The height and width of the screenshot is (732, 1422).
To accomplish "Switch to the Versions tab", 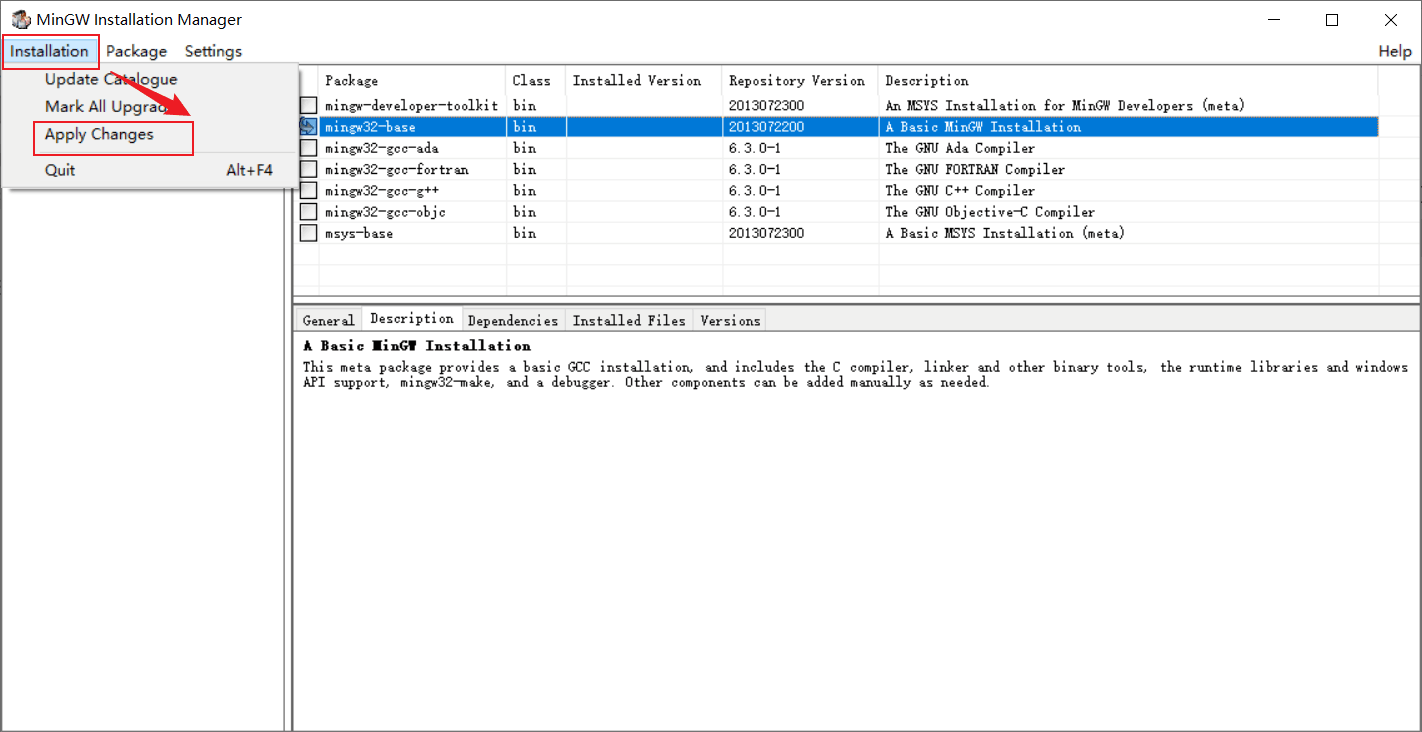I will pyautogui.click(x=730, y=320).
